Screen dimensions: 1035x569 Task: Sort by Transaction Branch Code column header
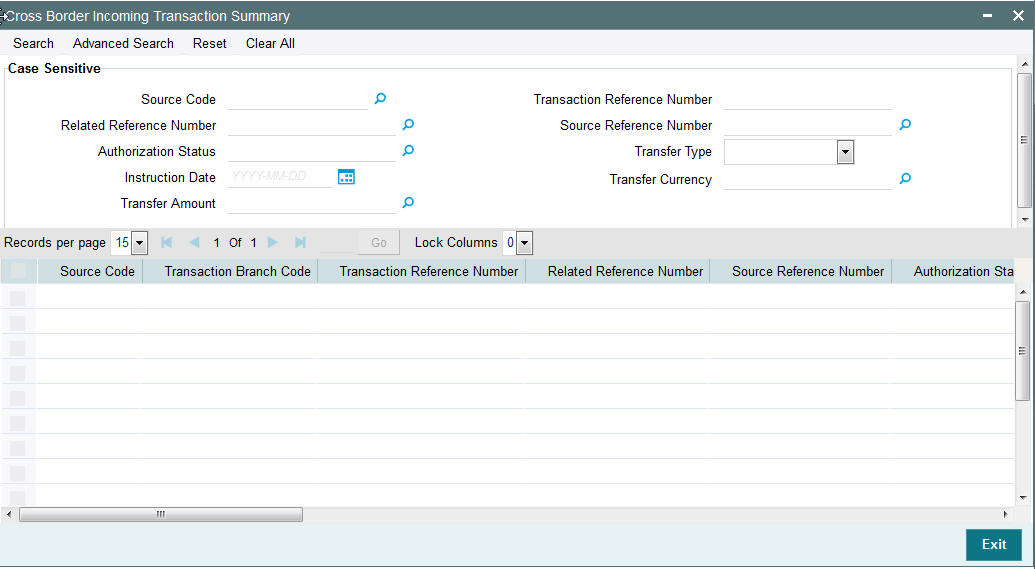click(238, 271)
